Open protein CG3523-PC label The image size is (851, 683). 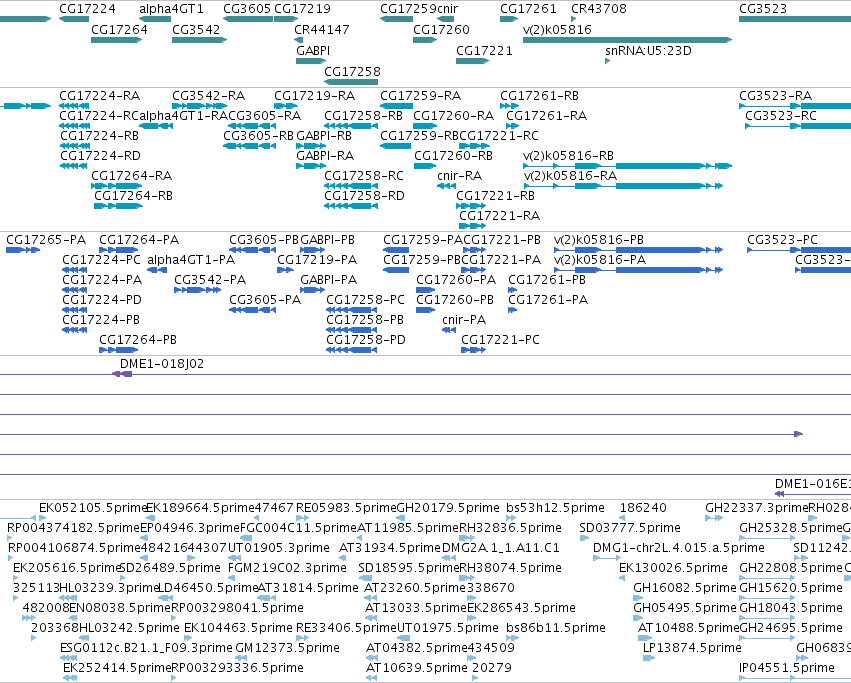click(x=782, y=239)
